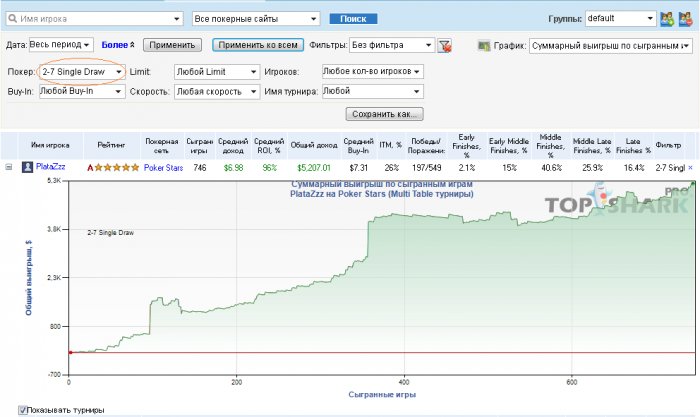Image resolution: width=700 pixels, height=417 pixels.
Task: Click the Применить ко всем button
Action: 258,45
